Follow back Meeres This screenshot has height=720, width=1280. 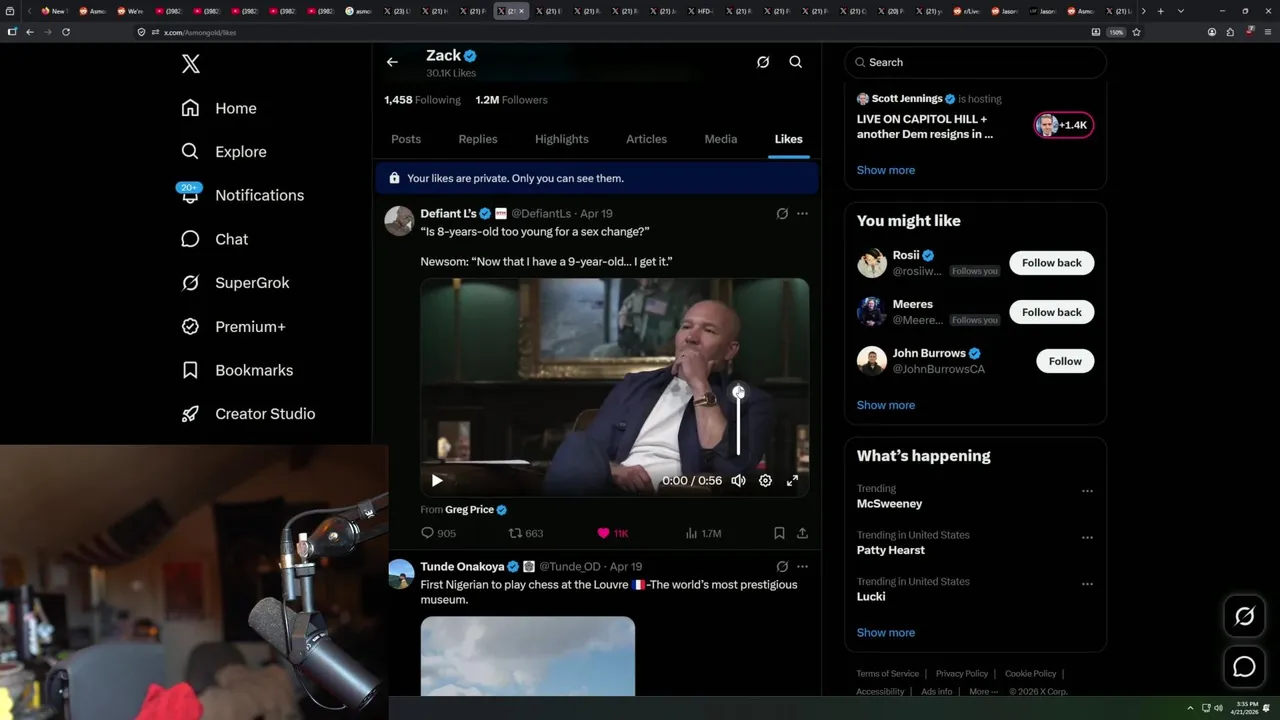pos(1051,312)
